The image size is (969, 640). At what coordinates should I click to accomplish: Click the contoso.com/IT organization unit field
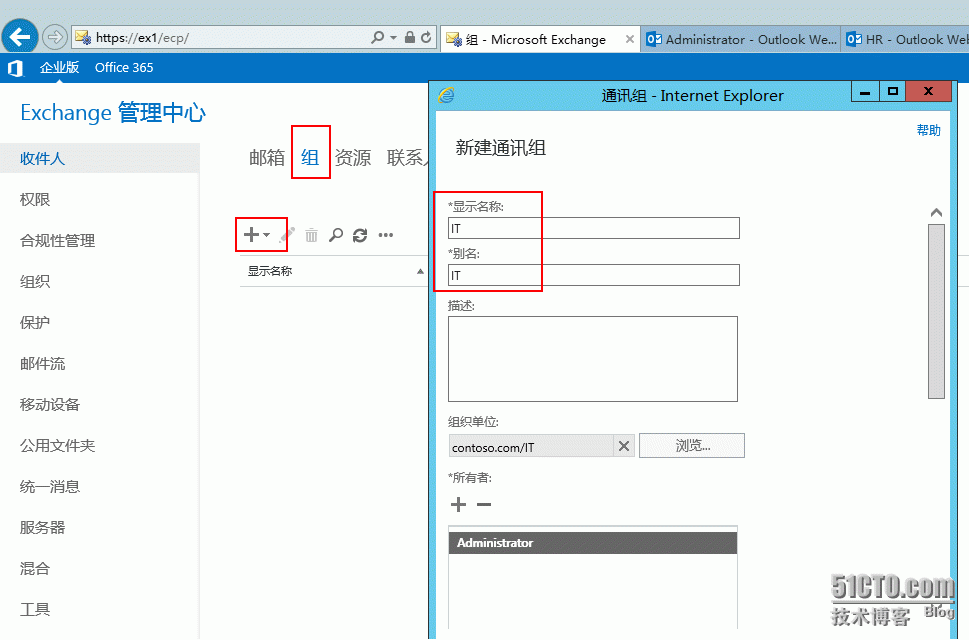click(531, 446)
